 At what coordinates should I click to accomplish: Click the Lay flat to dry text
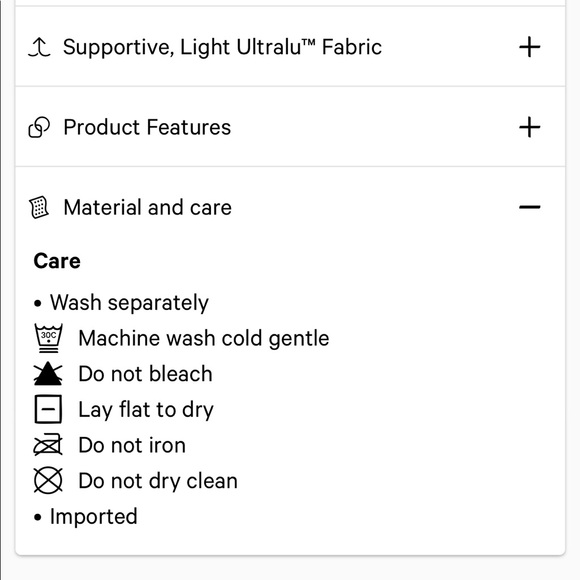tap(146, 410)
